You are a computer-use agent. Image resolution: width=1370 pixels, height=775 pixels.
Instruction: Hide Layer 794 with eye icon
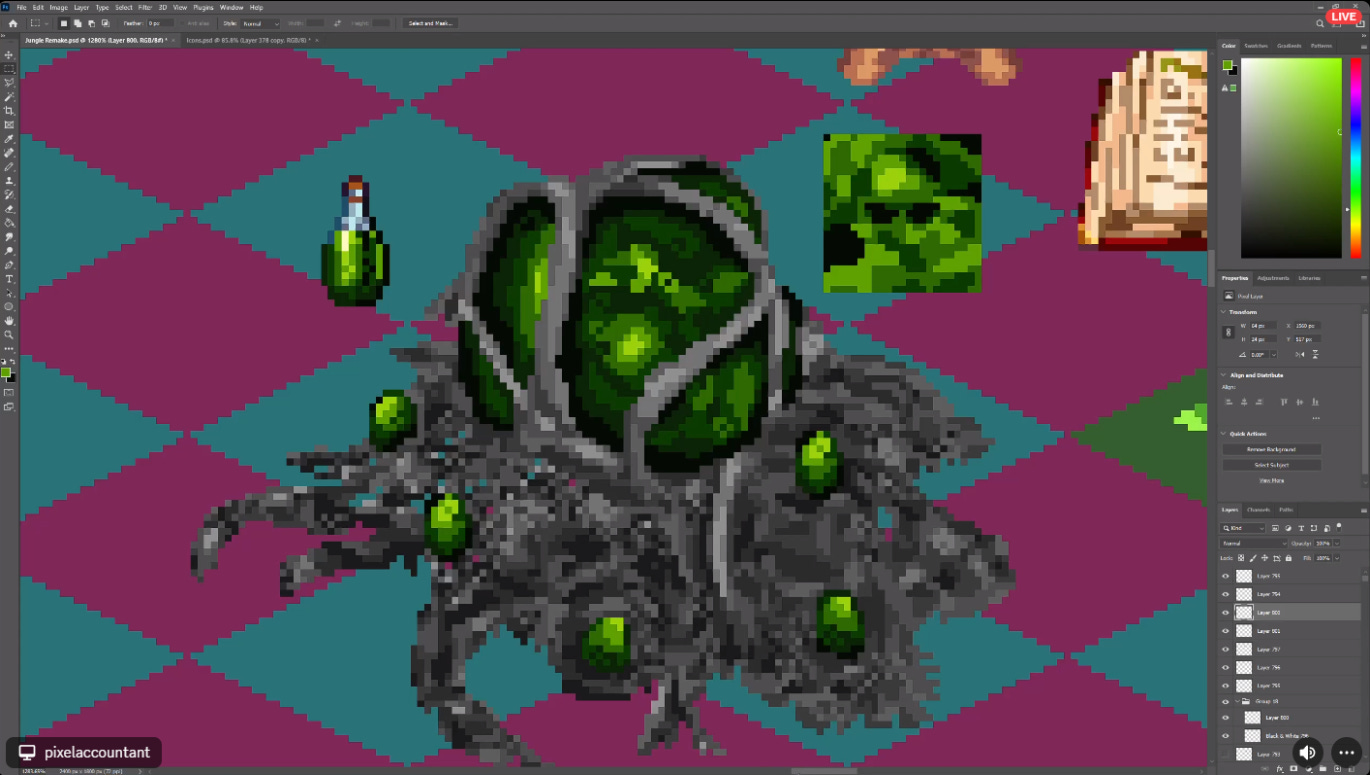1225,594
